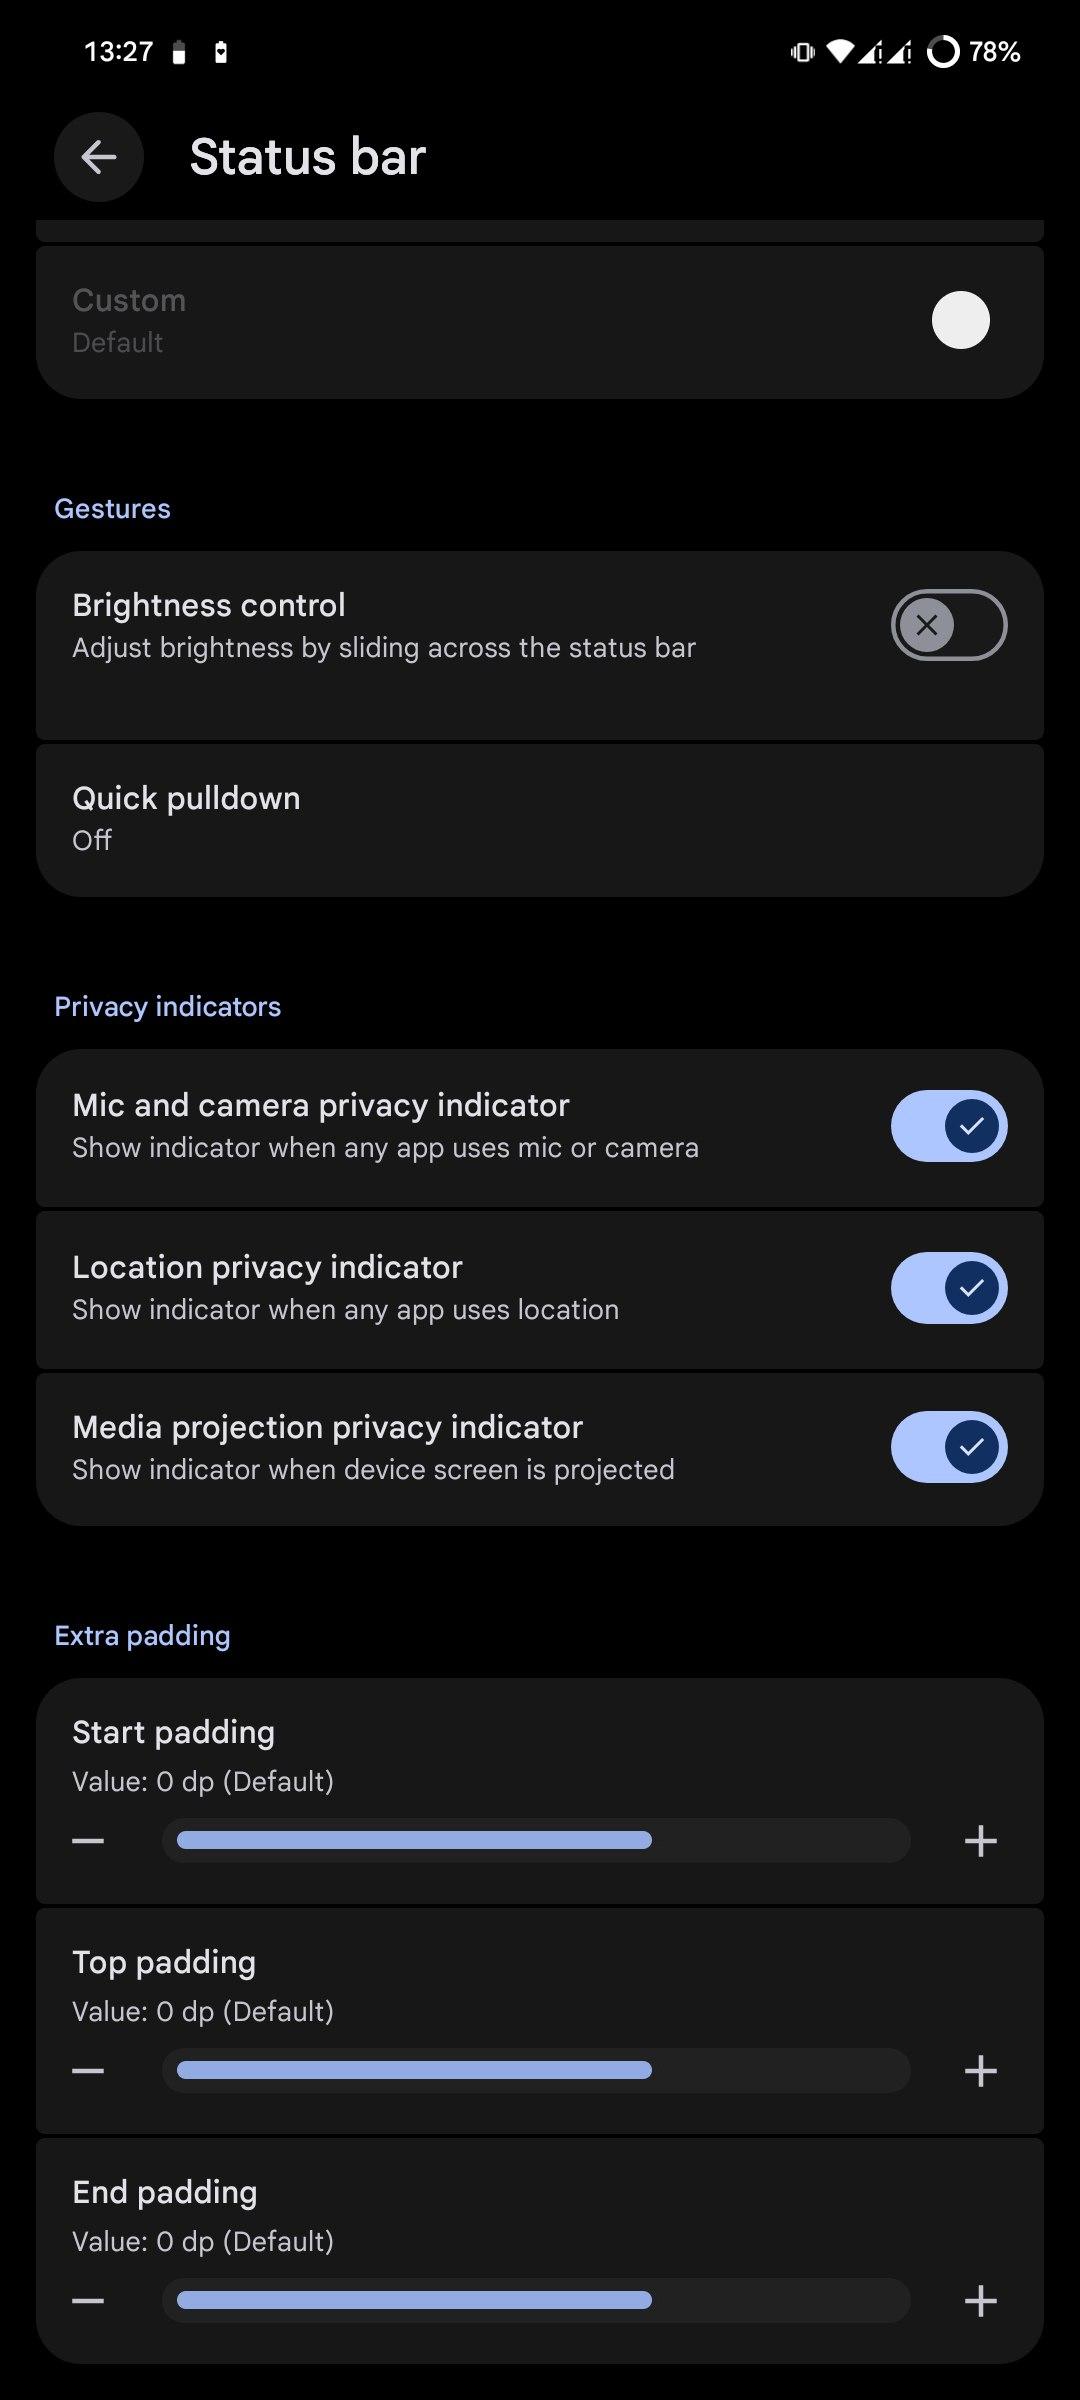The height and width of the screenshot is (2400, 1080).
Task: Increase Start padding with plus icon
Action: pos(980,1841)
